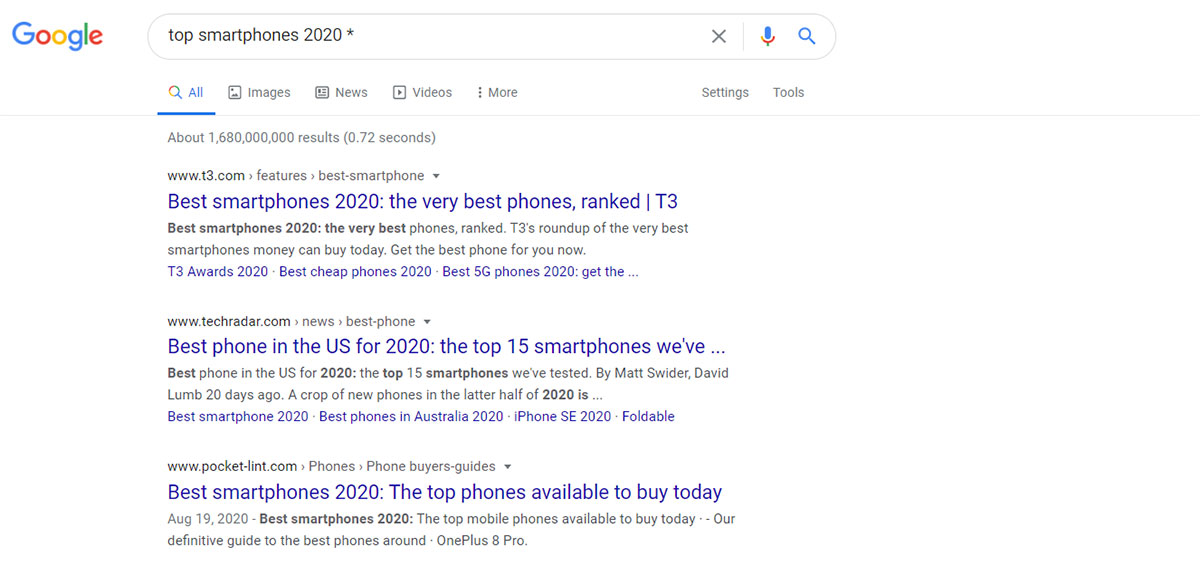Viewport: 1200px width, 566px height.
Task: Open T3 best smartphones 2020 result
Action: [422, 201]
